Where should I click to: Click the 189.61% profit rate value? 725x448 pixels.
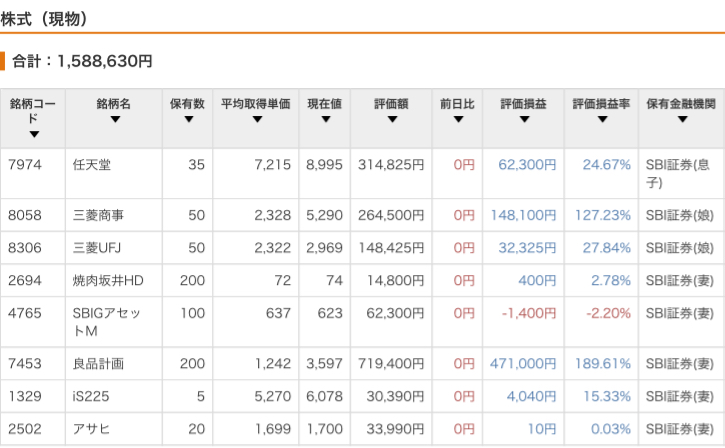(602, 364)
